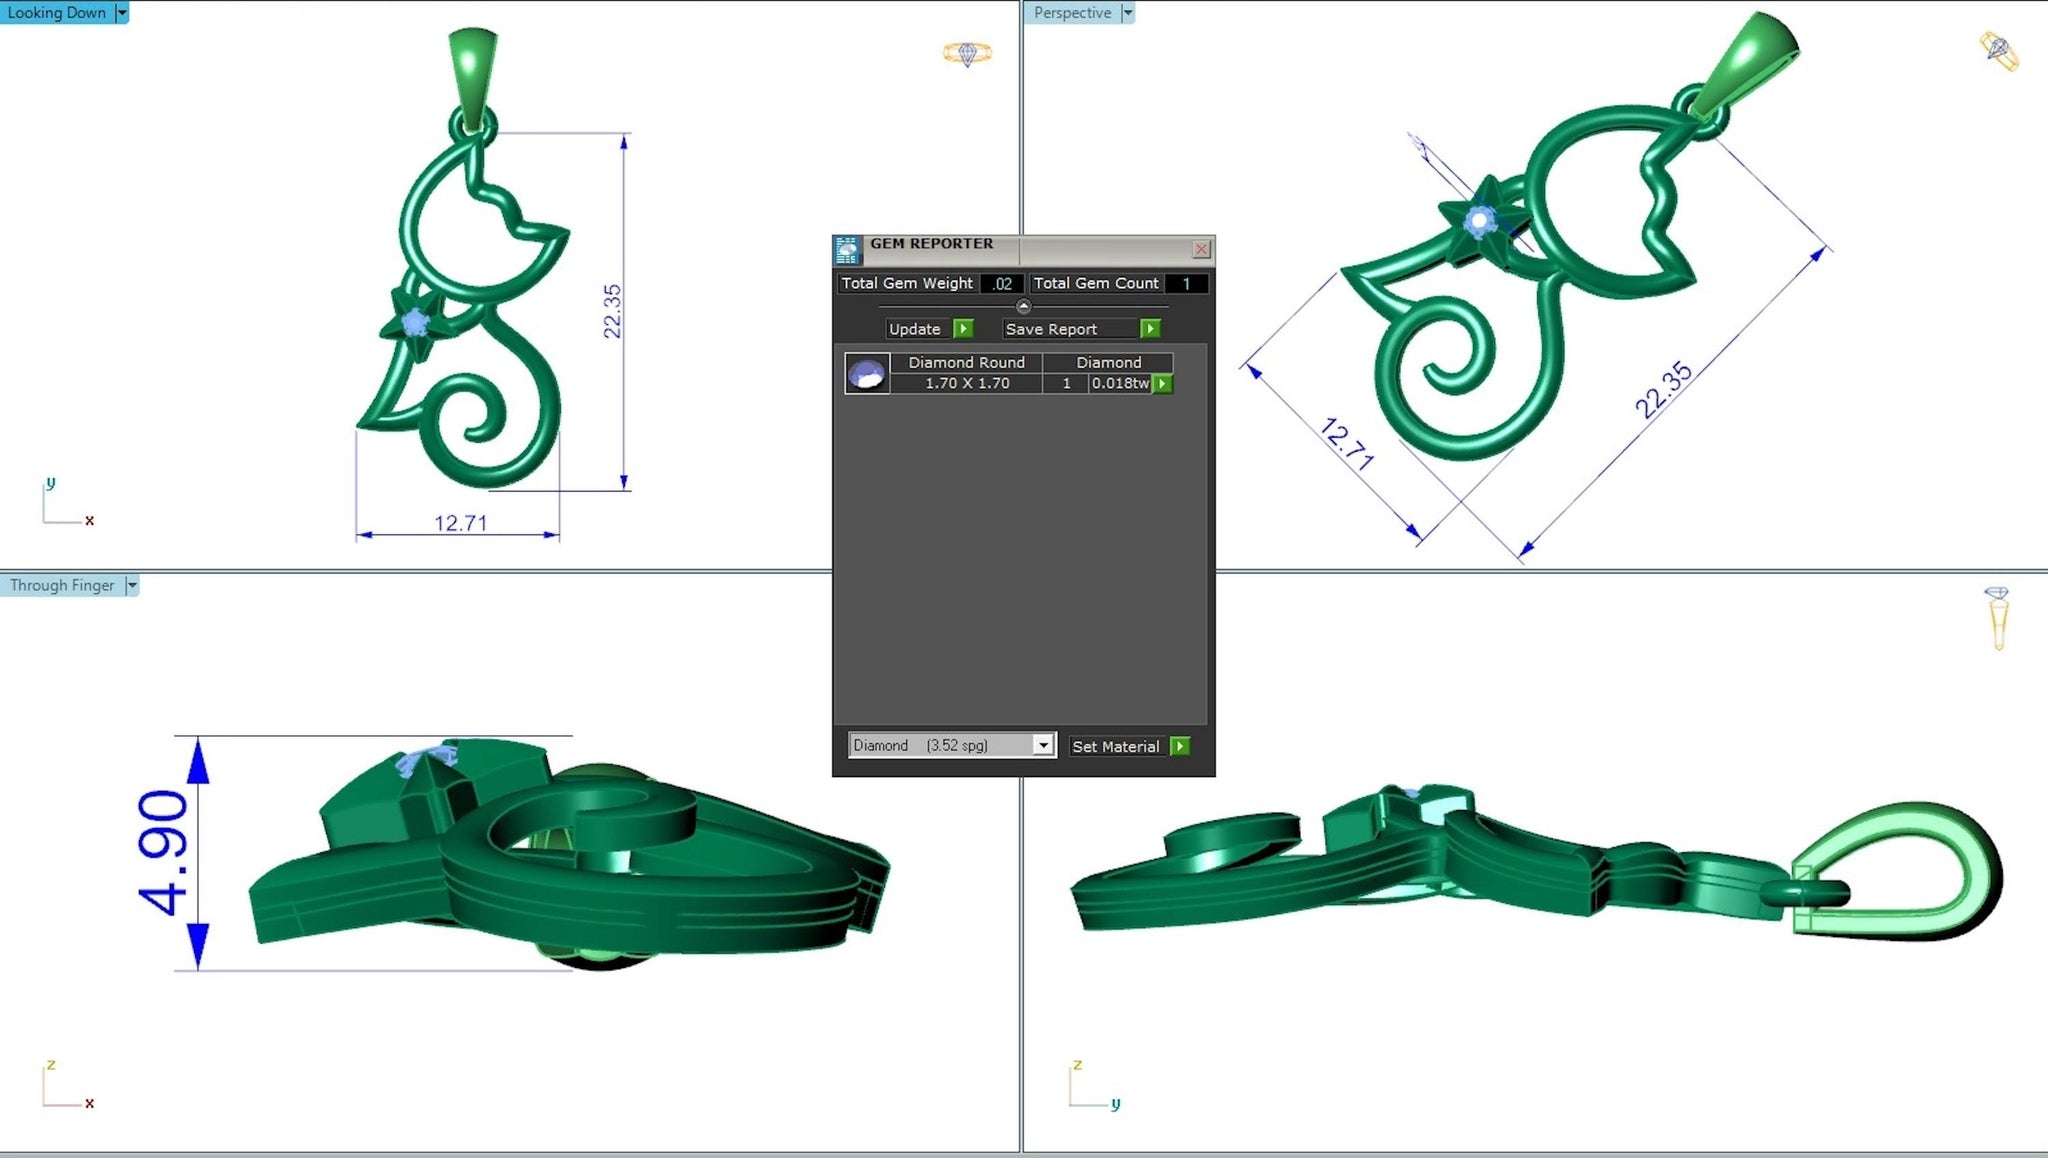
Task: Click the Save Report button
Action: click(1051, 329)
